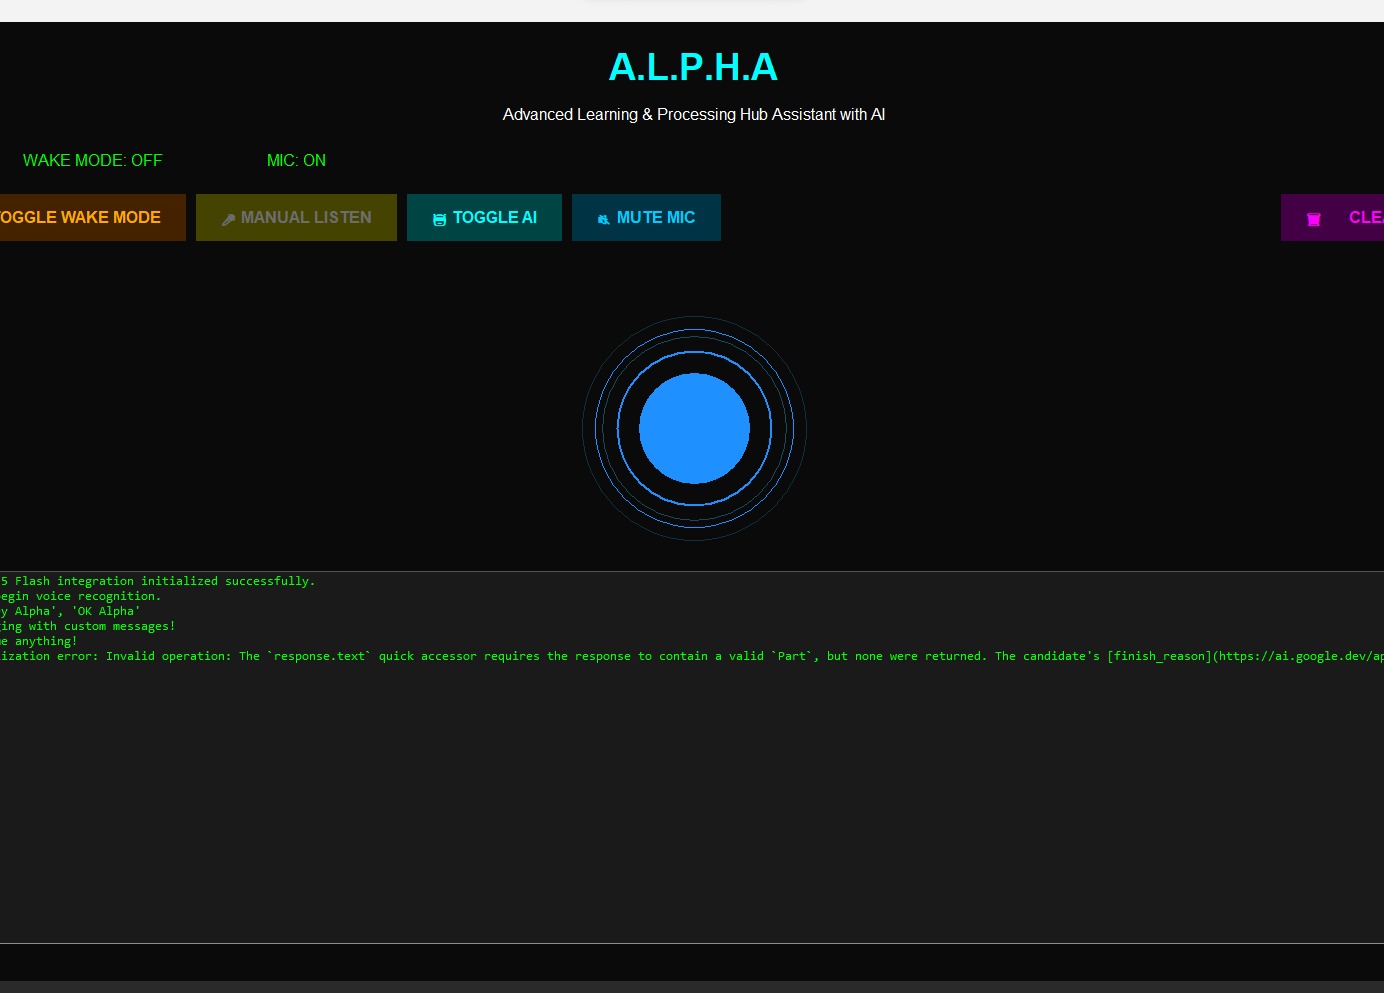
Task: Click the robot icon on the Toggle AI button
Action: [440, 218]
